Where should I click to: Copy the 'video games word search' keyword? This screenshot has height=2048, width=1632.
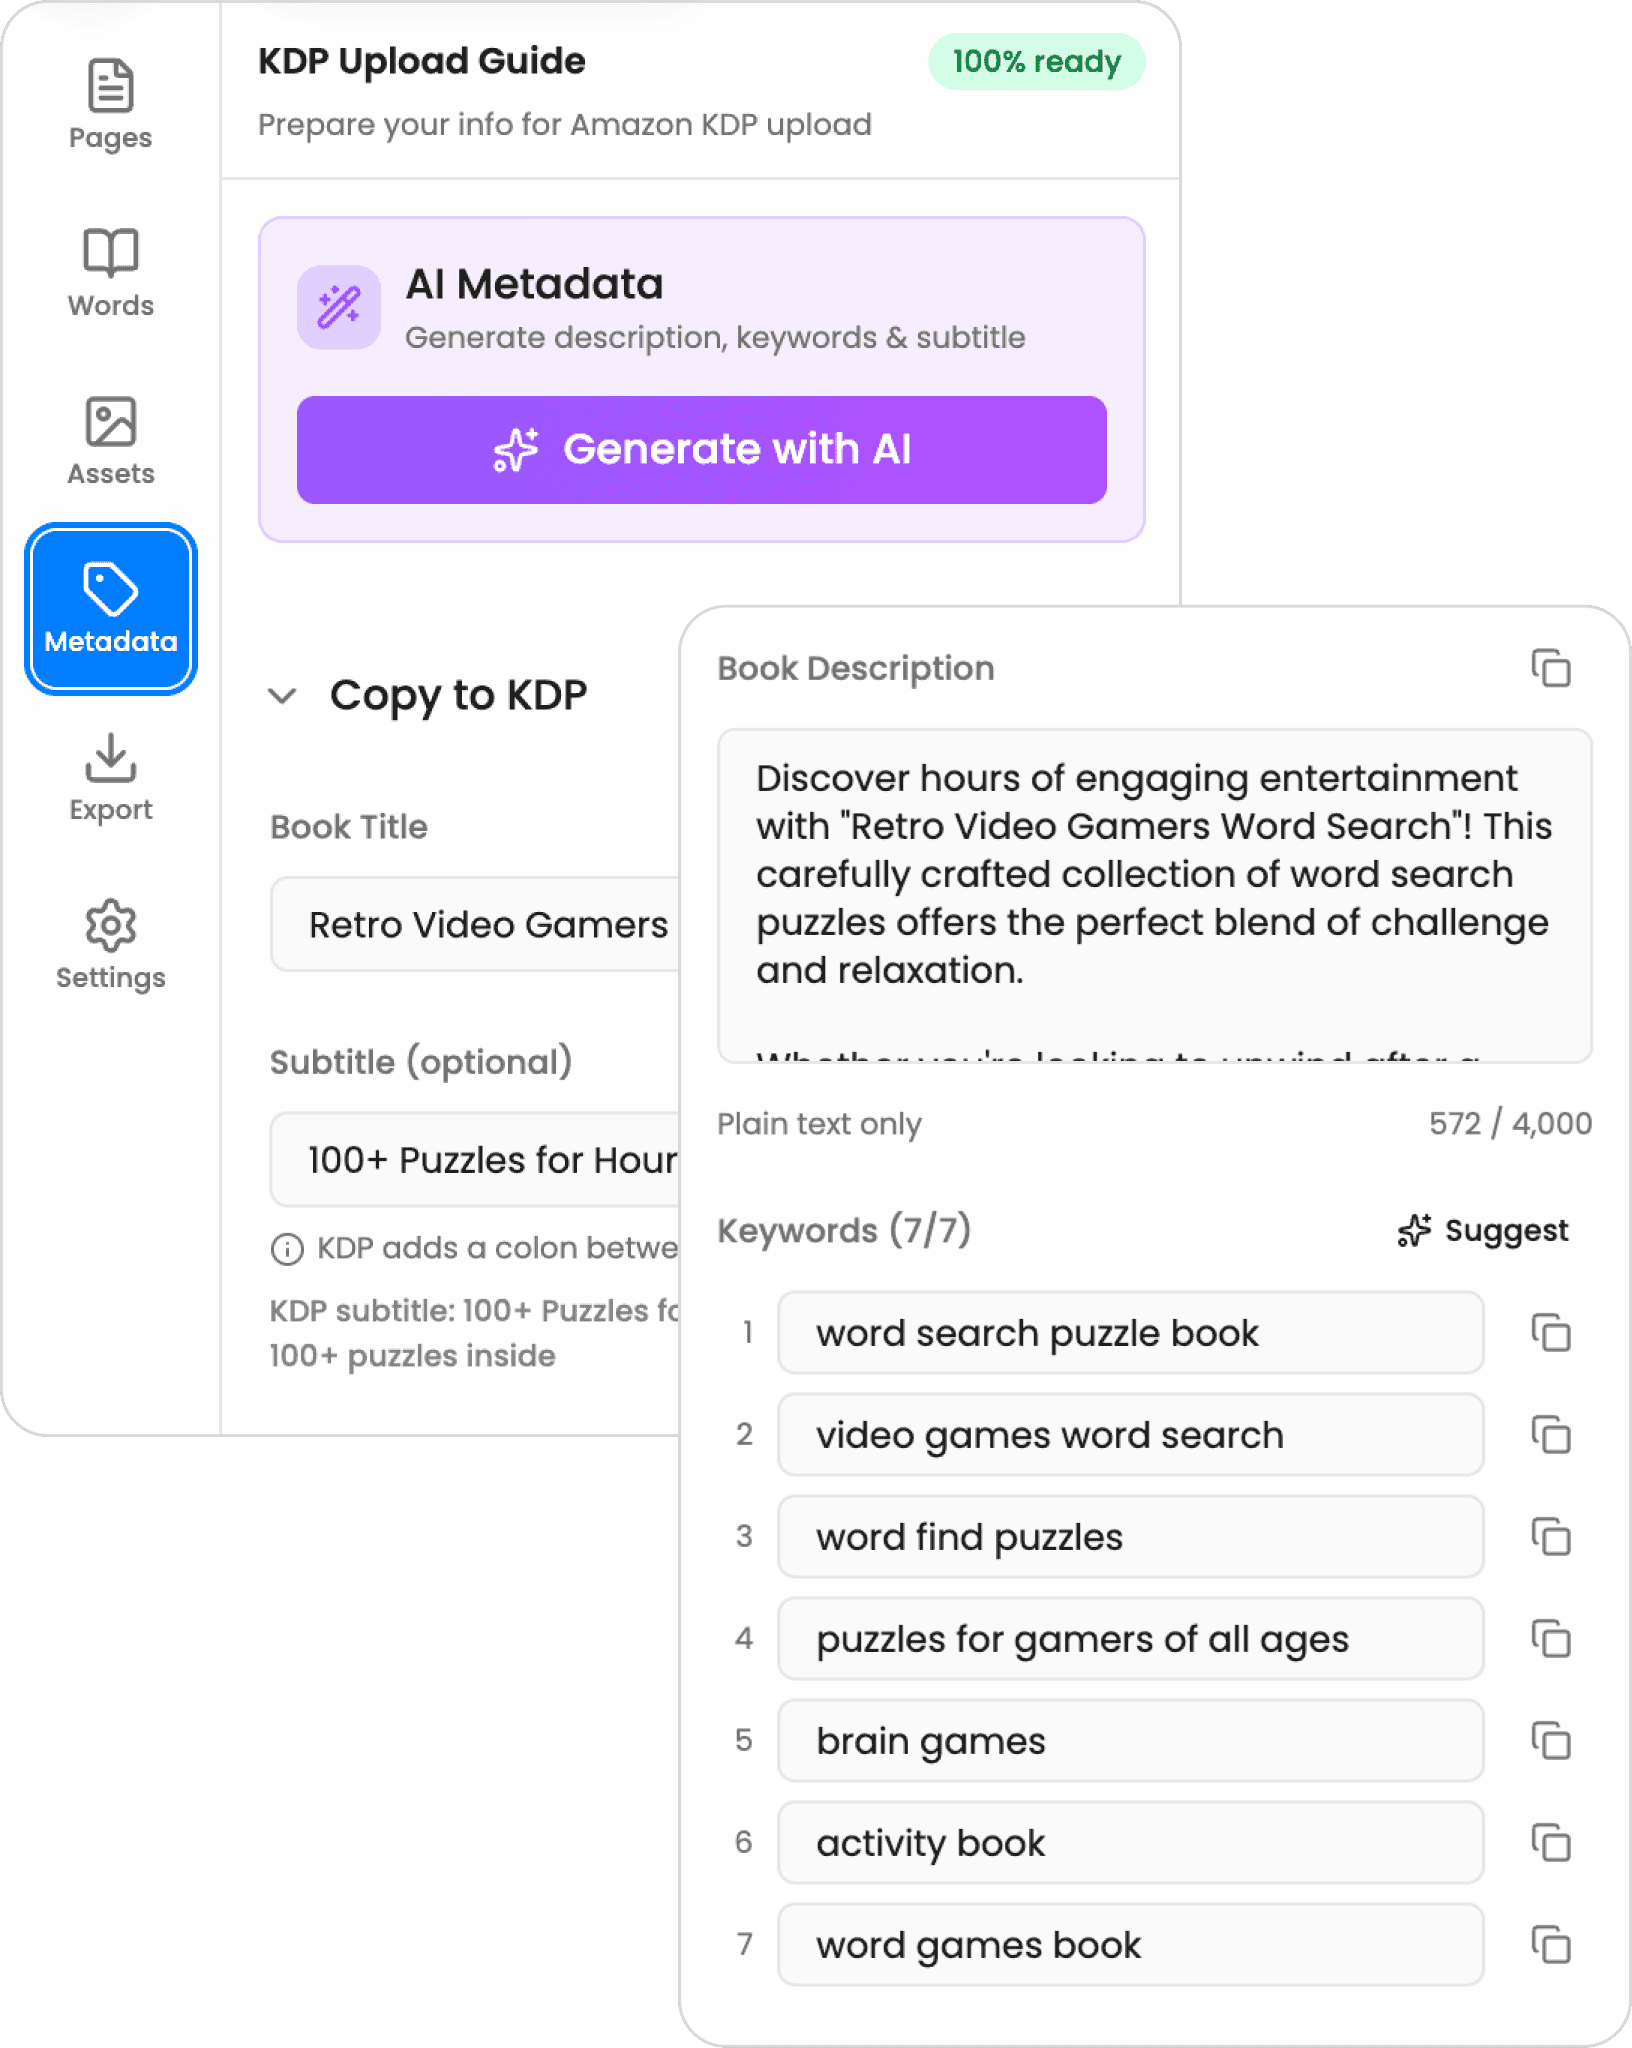click(x=1549, y=1435)
